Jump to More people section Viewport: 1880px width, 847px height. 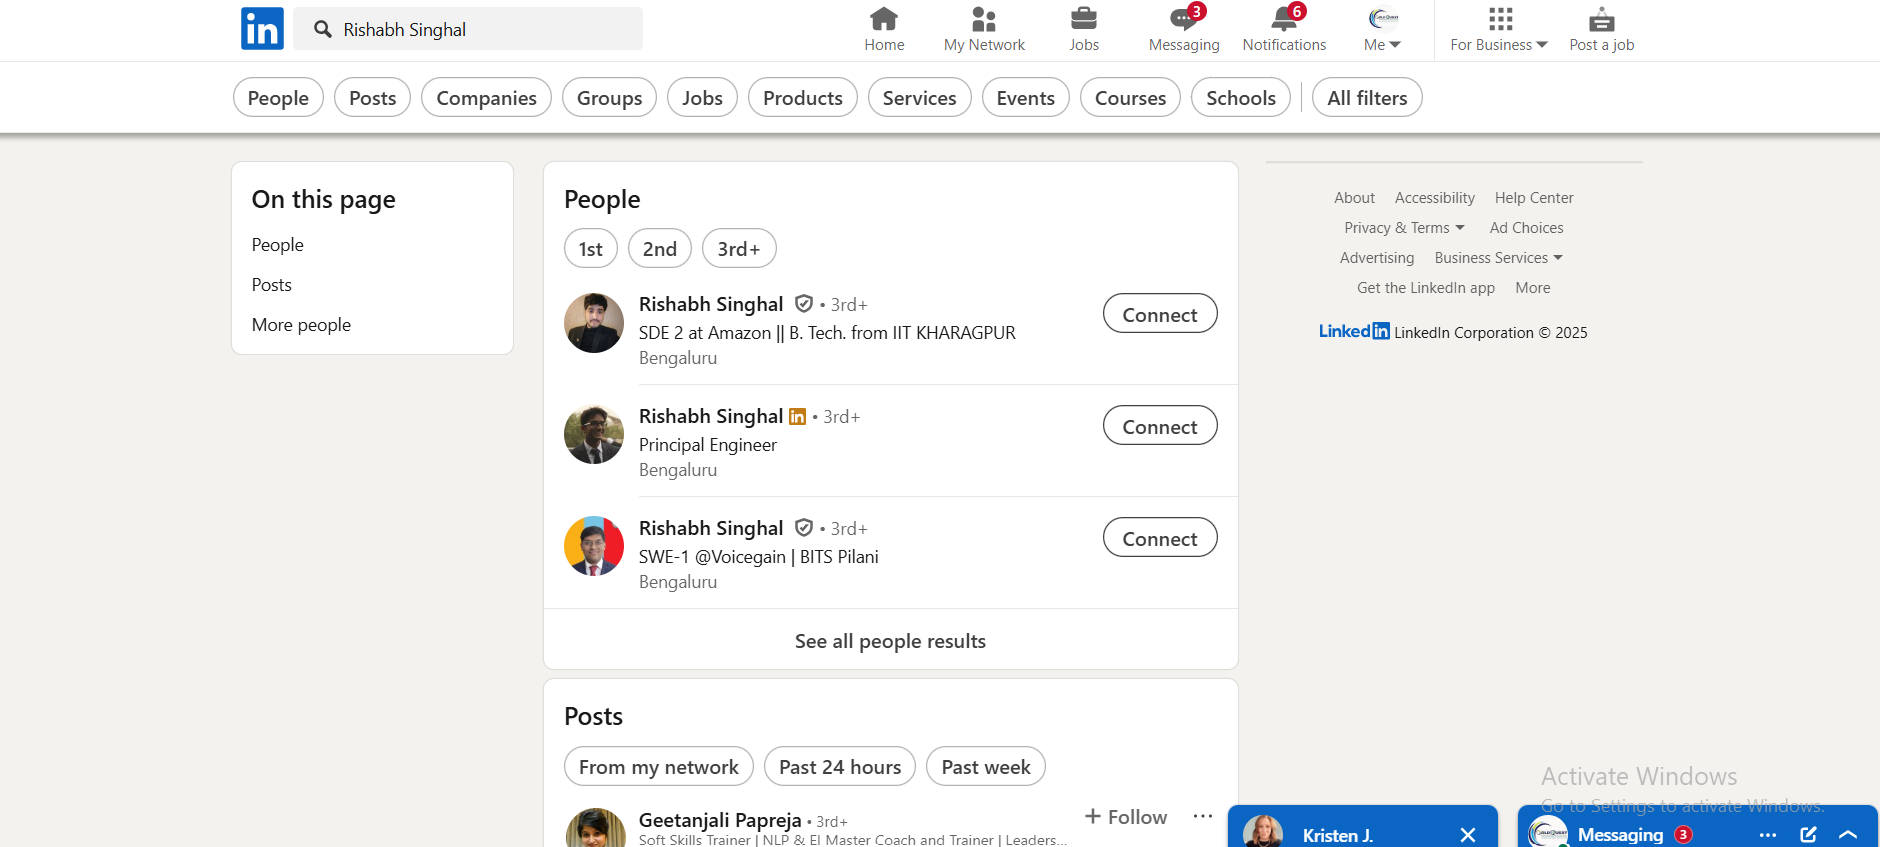(x=301, y=325)
